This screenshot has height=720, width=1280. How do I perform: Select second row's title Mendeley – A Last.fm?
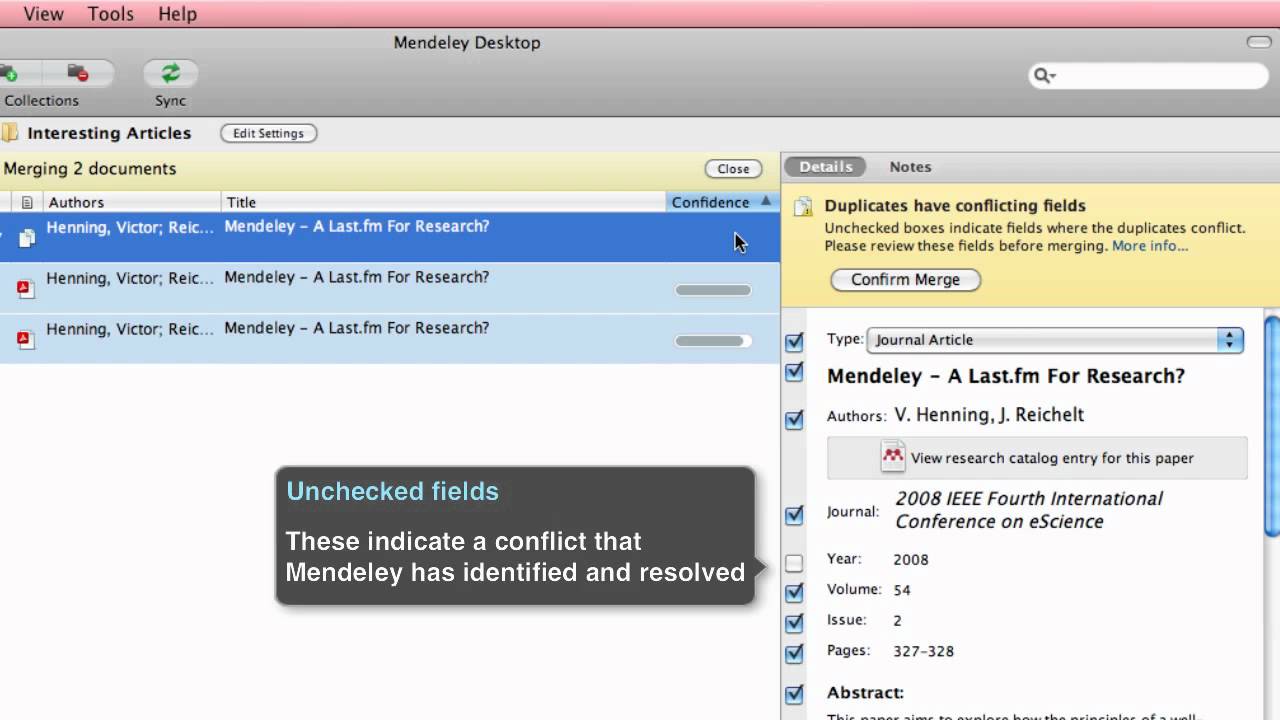tap(356, 277)
